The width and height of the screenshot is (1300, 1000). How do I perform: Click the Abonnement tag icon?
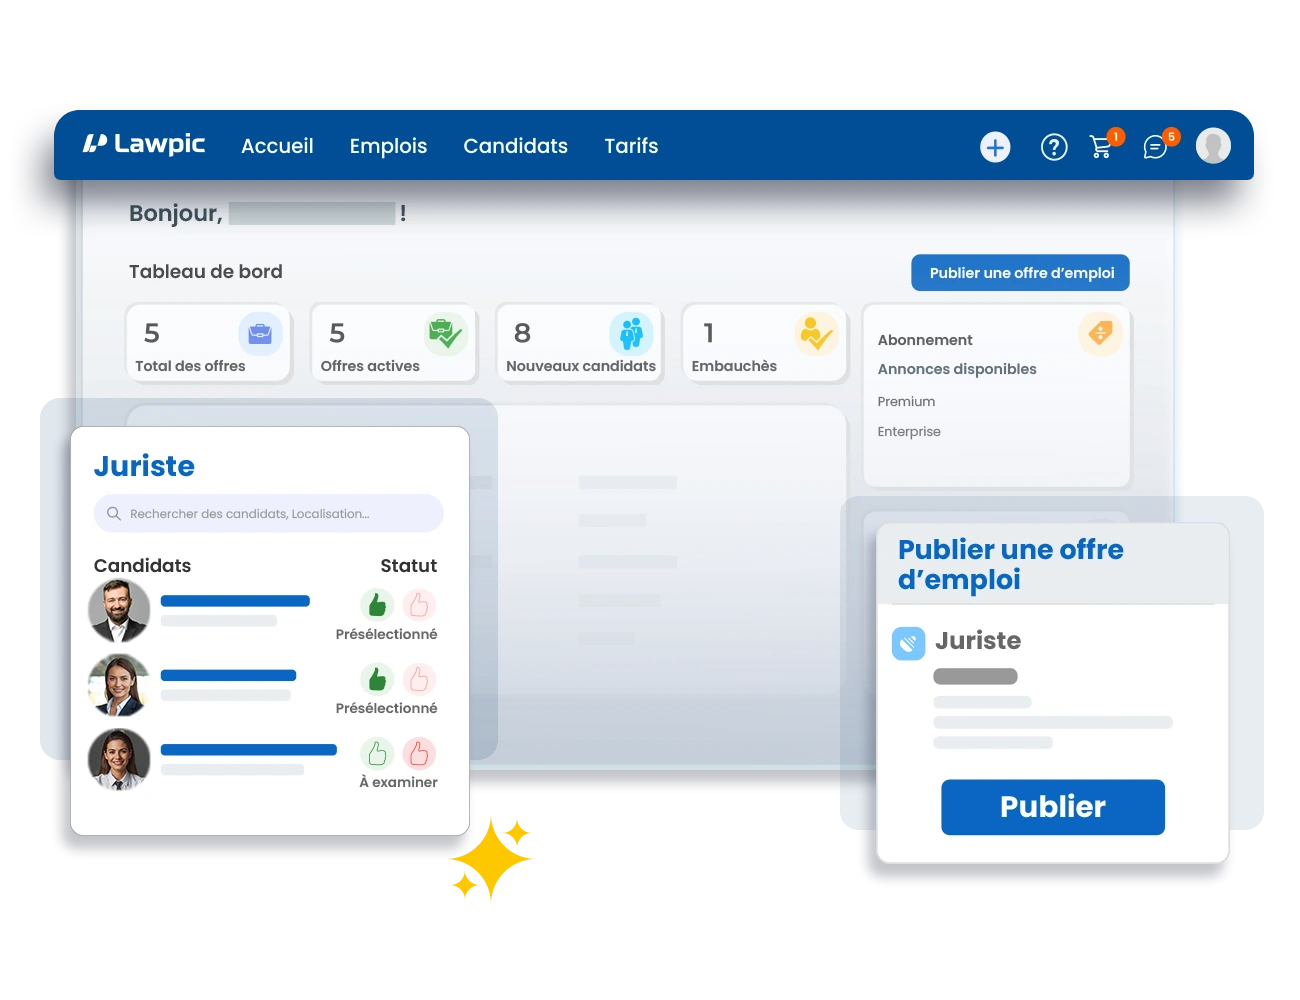pos(1100,333)
